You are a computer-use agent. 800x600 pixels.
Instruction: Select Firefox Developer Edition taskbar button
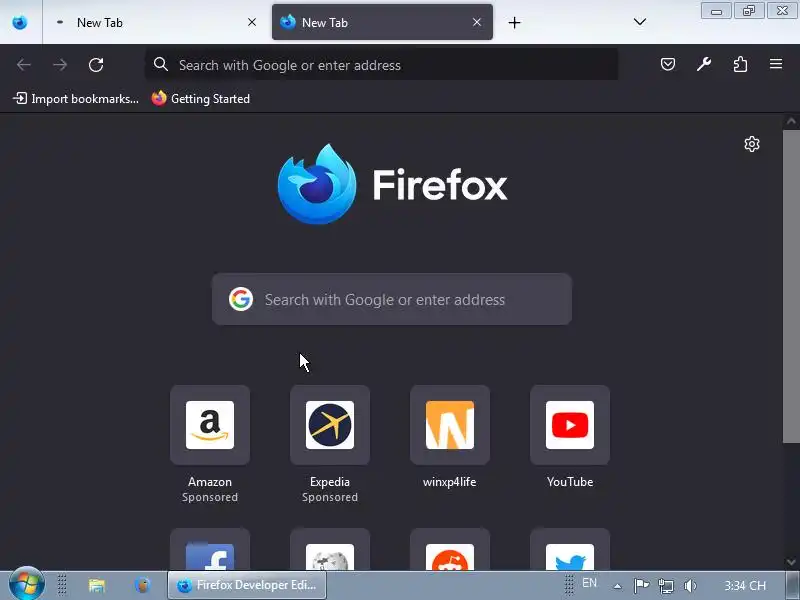pyautogui.click(x=247, y=585)
